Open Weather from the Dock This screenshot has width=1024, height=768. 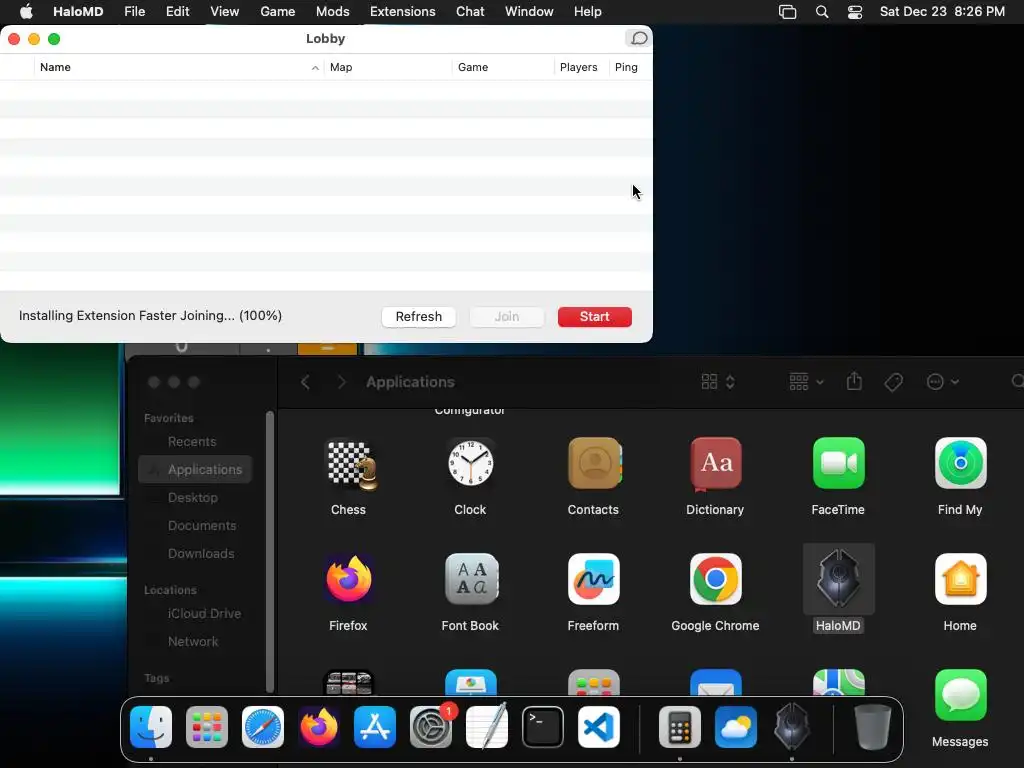735,727
